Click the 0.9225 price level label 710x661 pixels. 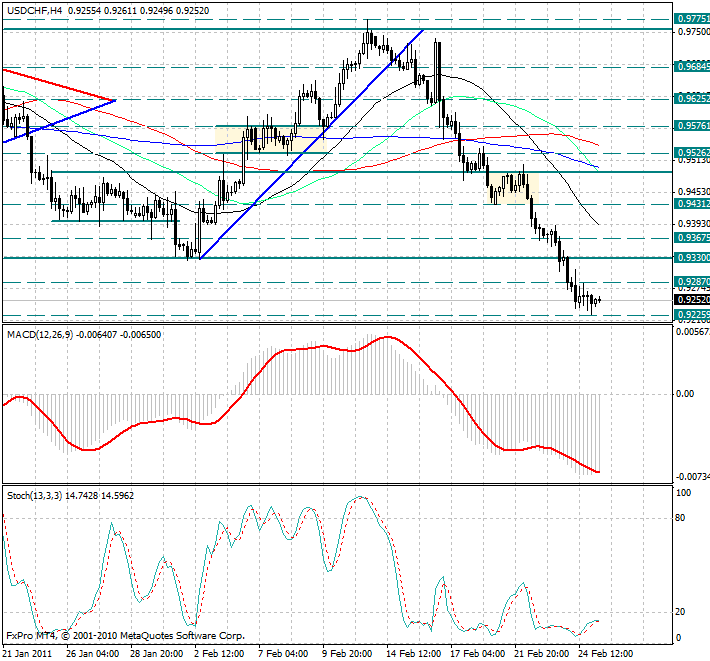tap(692, 315)
